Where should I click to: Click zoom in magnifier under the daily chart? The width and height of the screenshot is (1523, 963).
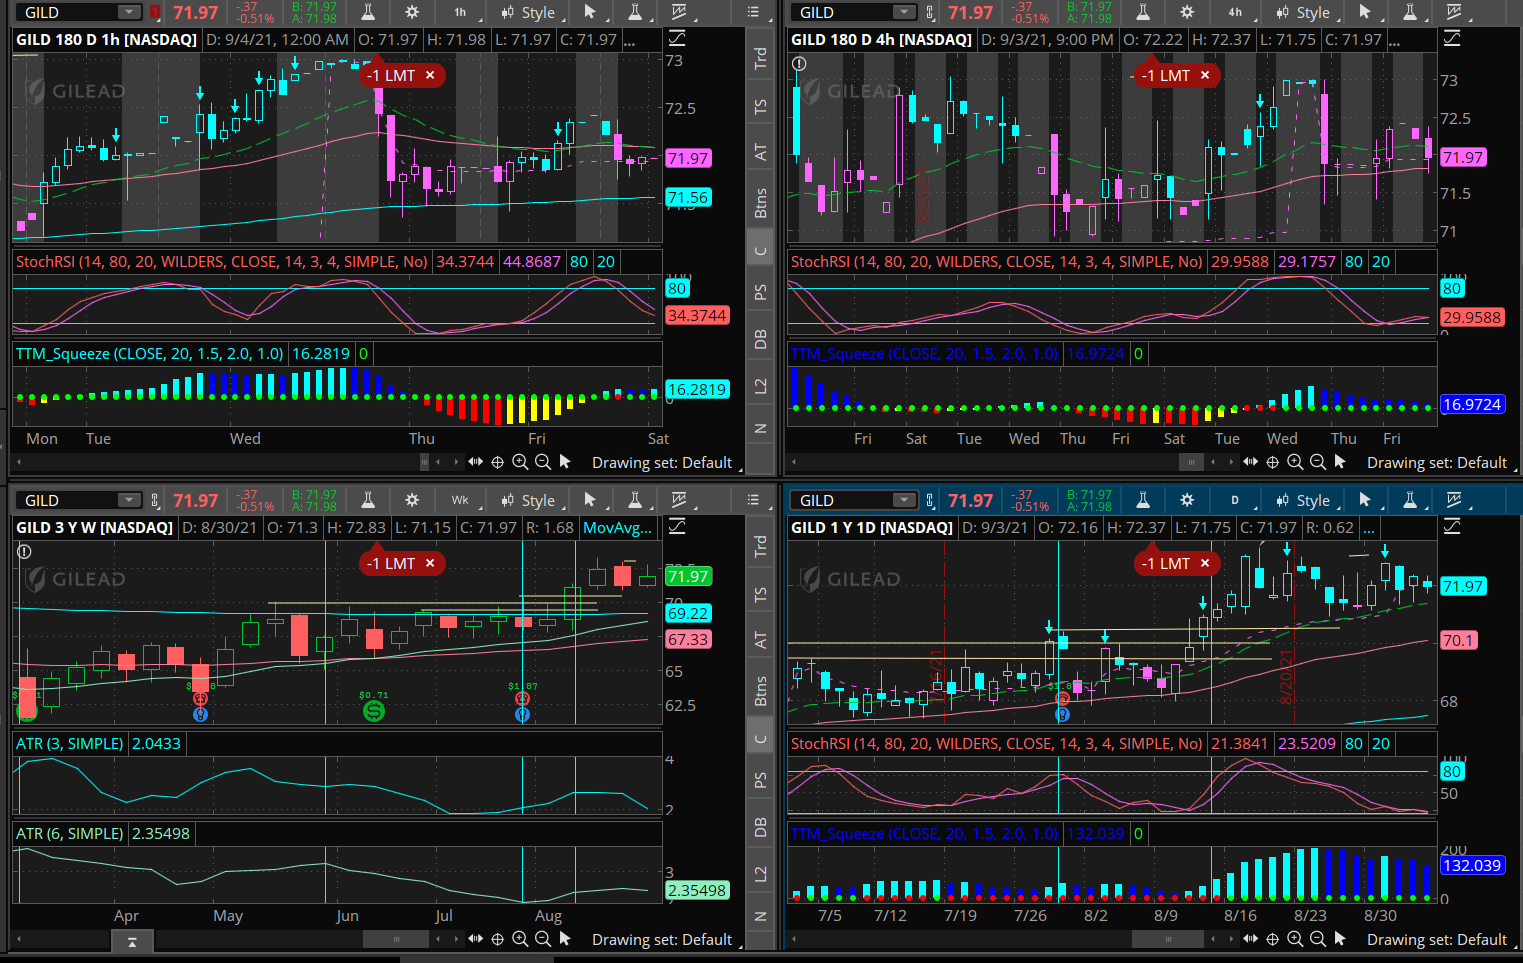point(1295,939)
